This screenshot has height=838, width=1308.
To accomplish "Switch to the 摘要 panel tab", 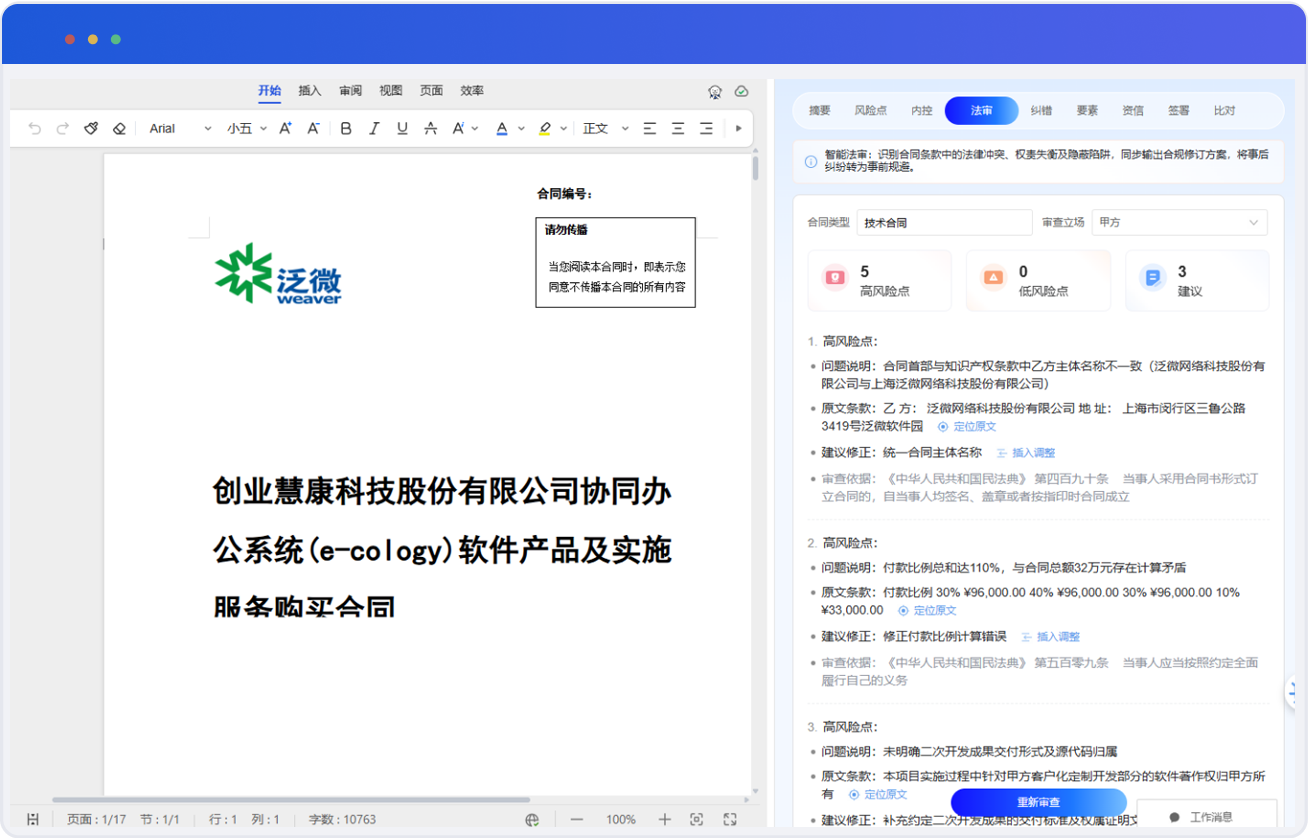I will [820, 111].
